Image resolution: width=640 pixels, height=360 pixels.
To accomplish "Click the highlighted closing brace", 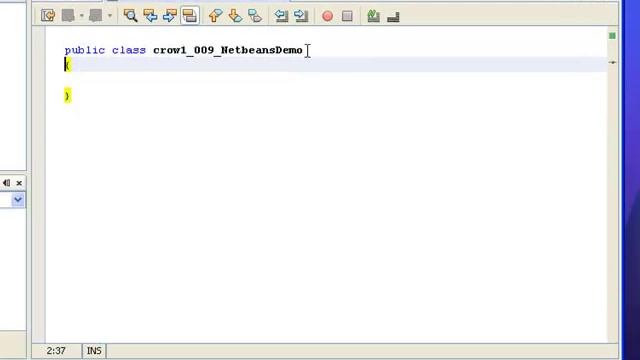I will pos(67,96).
